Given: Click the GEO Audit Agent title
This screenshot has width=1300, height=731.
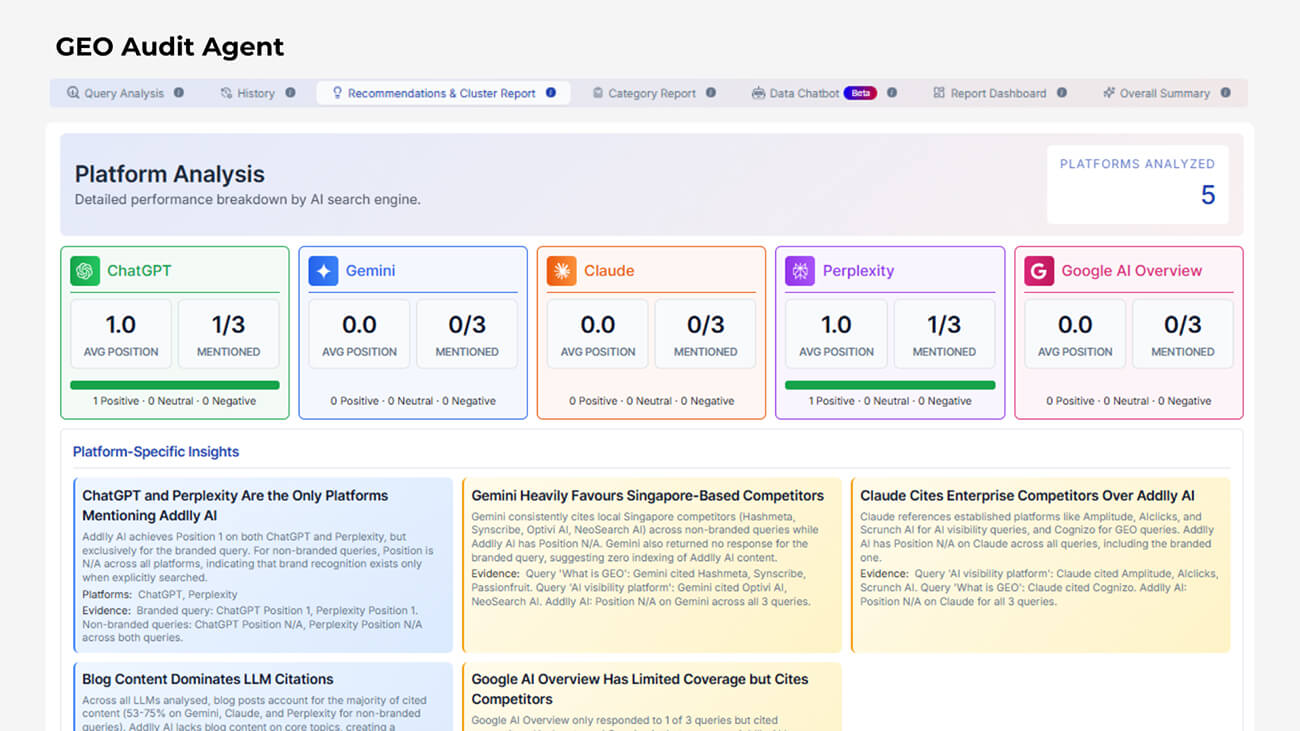Looking at the screenshot, I should (169, 46).
